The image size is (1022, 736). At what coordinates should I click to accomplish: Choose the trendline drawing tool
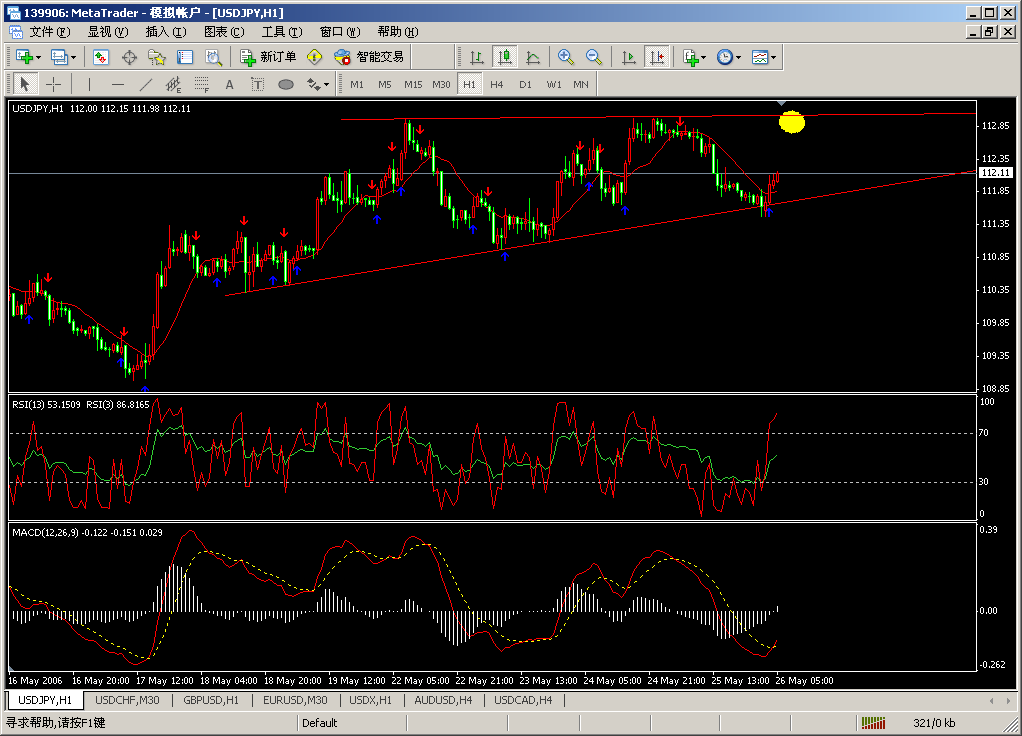click(145, 84)
